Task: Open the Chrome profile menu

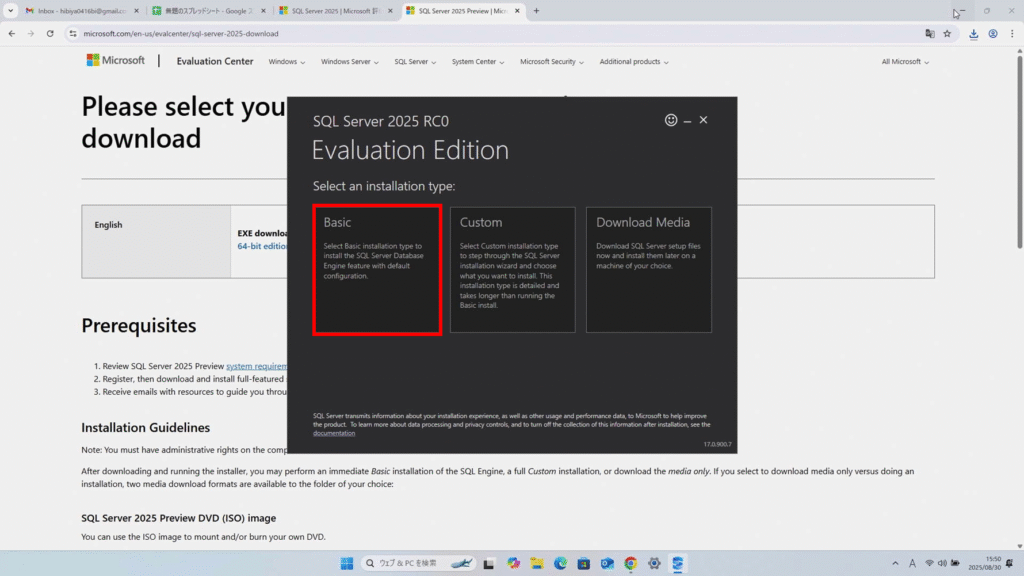Action: [993, 34]
